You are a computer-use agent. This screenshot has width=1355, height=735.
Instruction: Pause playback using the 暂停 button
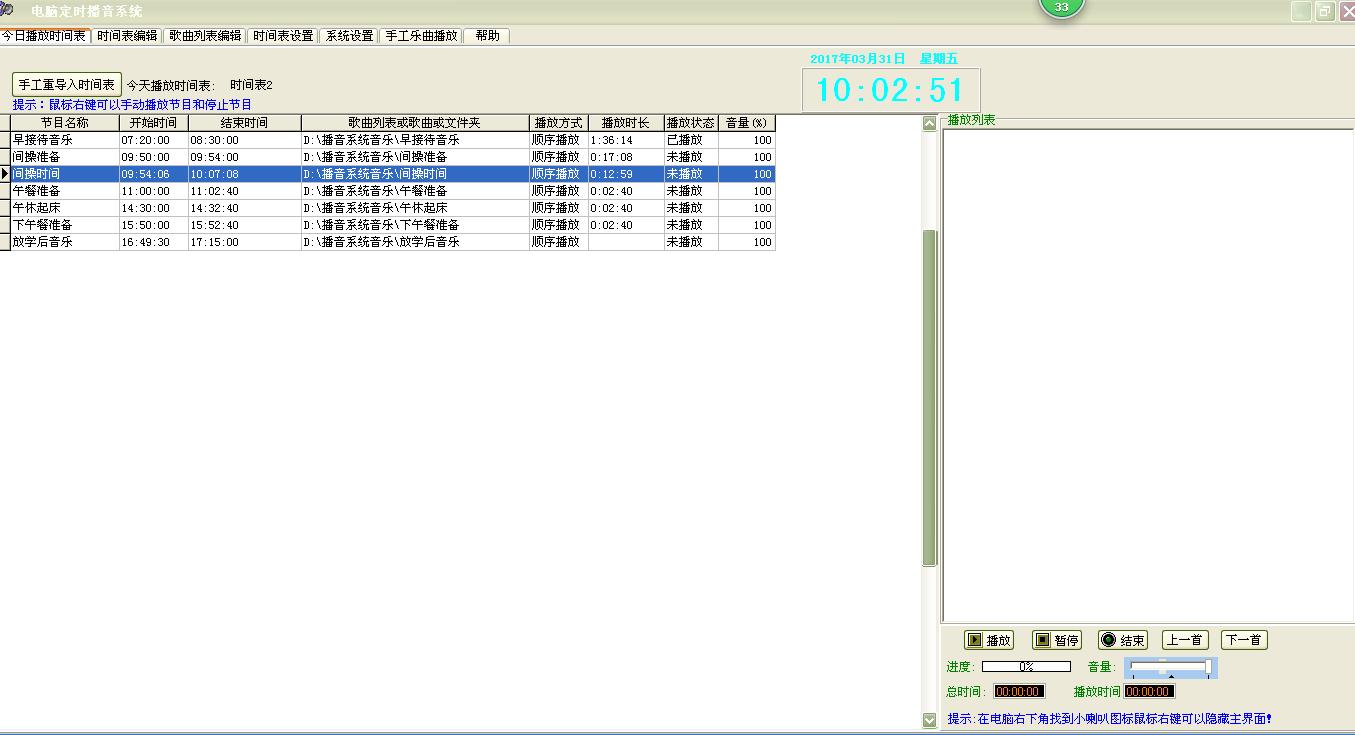pos(1057,640)
